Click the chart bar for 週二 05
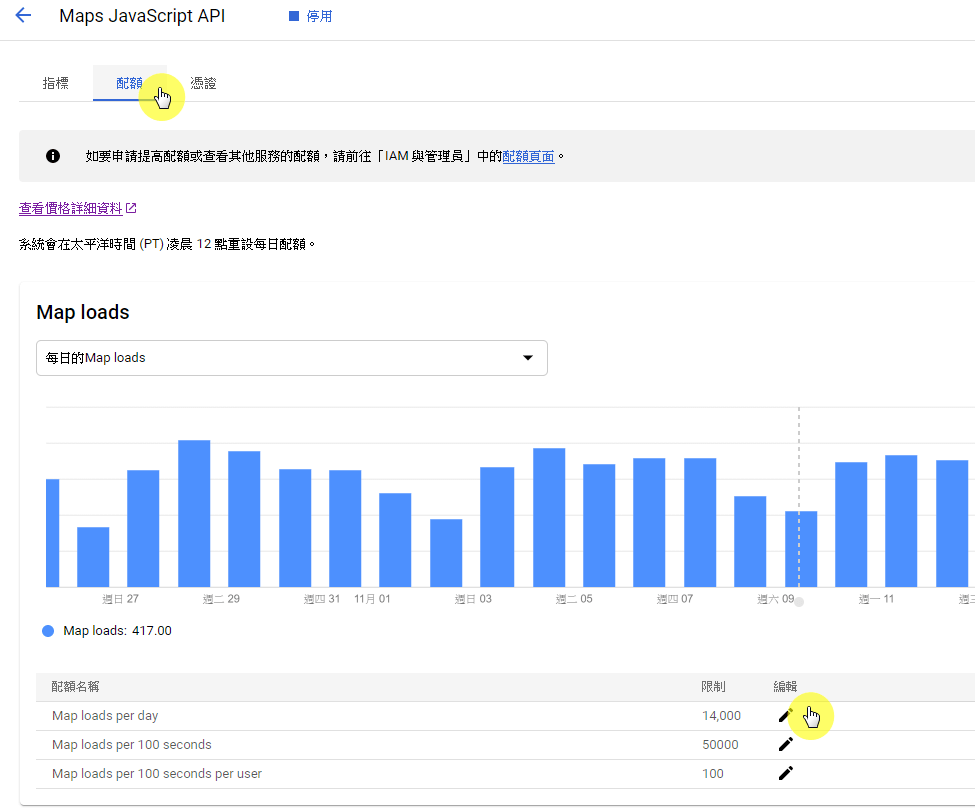This screenshot has width=975, height=809. [x=549, y=517]
